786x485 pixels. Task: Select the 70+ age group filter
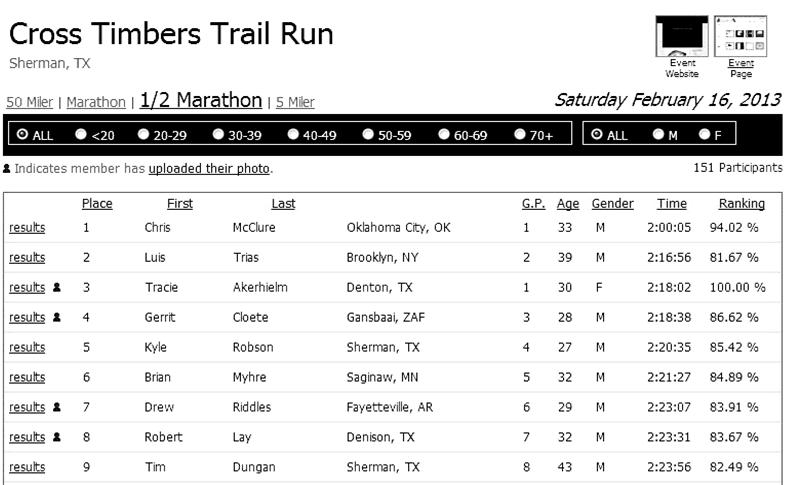[520, 135]
